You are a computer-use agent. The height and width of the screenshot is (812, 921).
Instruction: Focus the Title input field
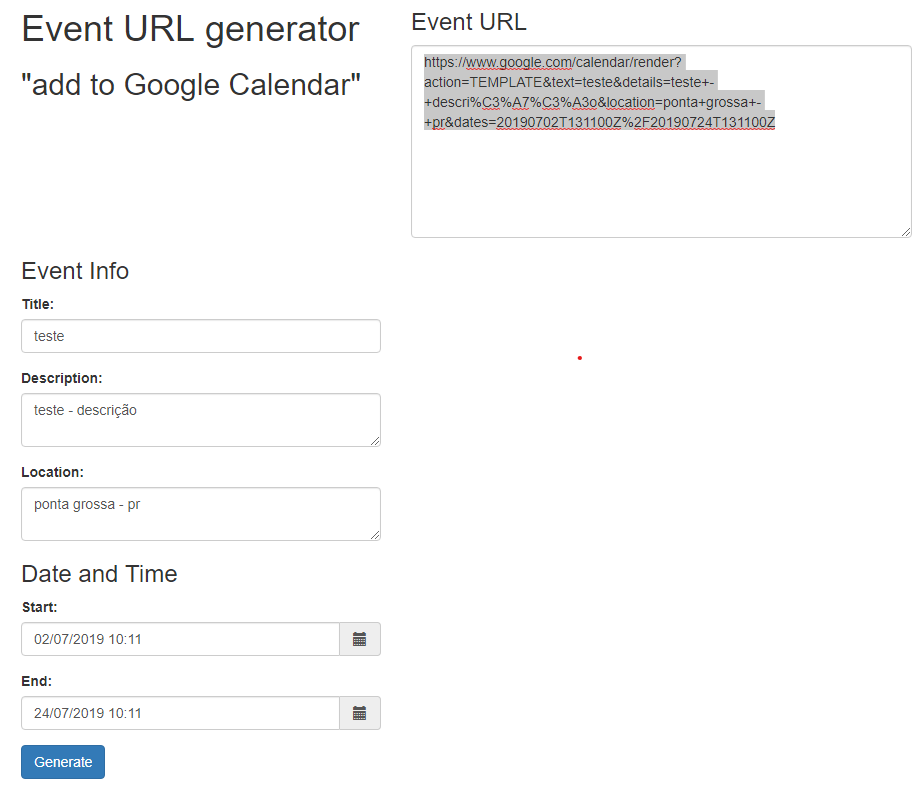coord(201,336)
